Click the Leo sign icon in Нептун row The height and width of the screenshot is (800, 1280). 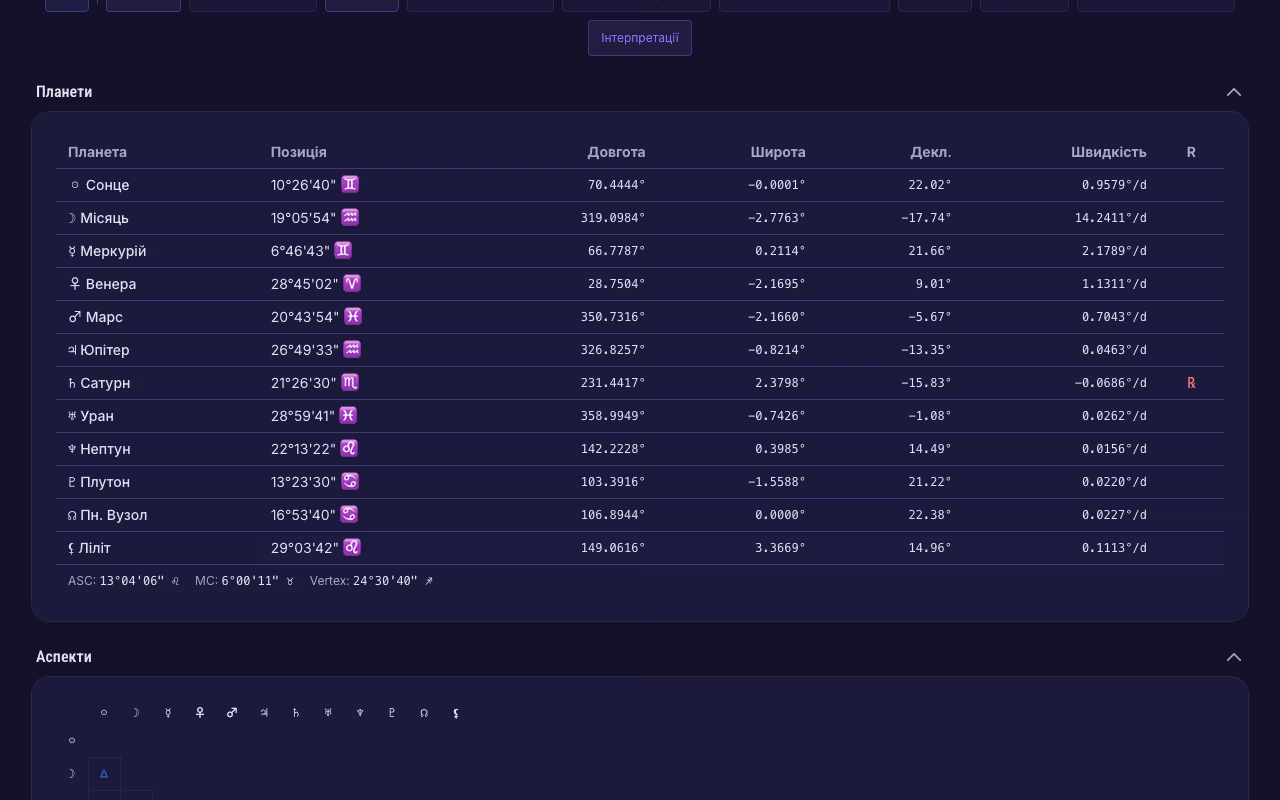coord(349,448)
